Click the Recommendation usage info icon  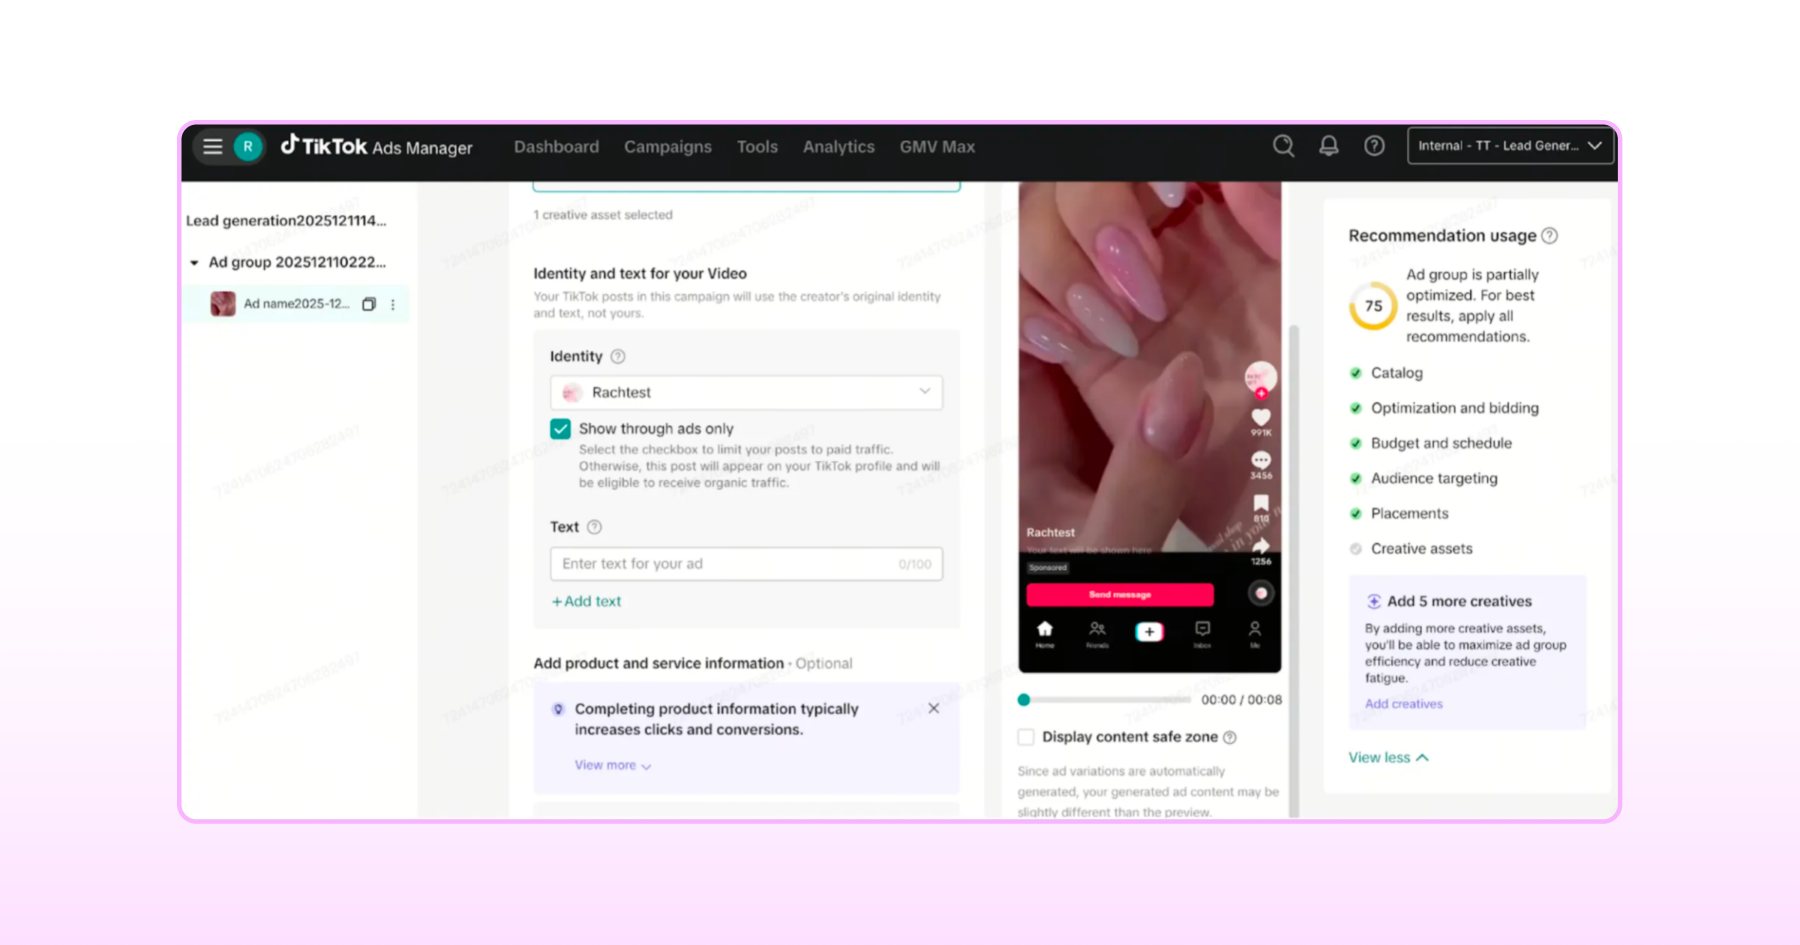(1549, 236)
